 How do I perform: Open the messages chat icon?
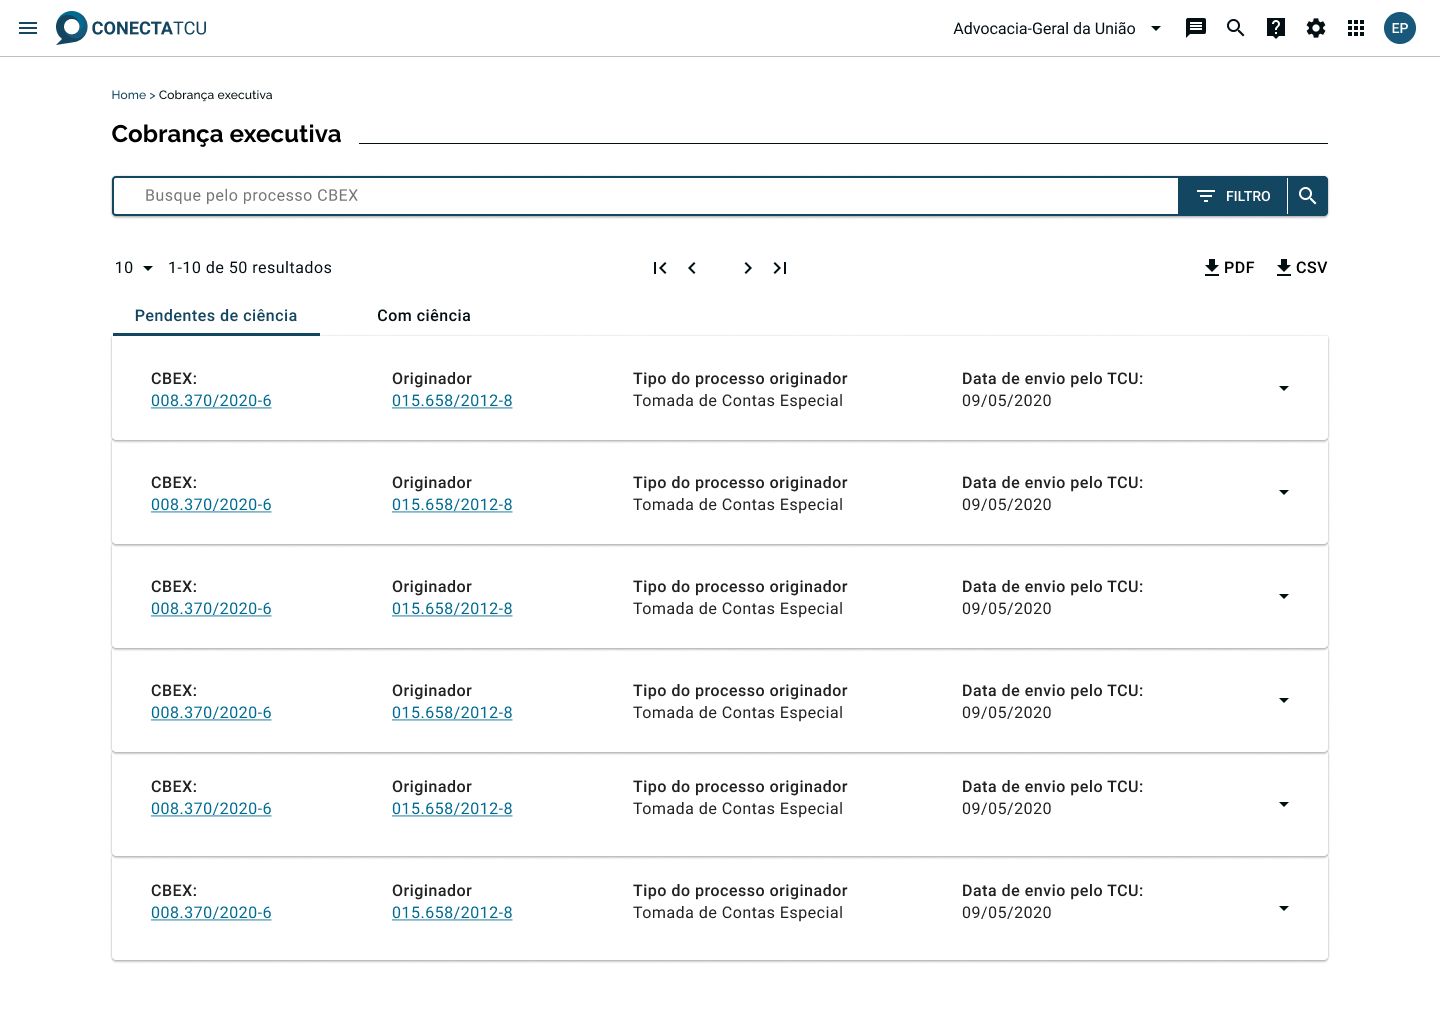tap(1195, 28)
